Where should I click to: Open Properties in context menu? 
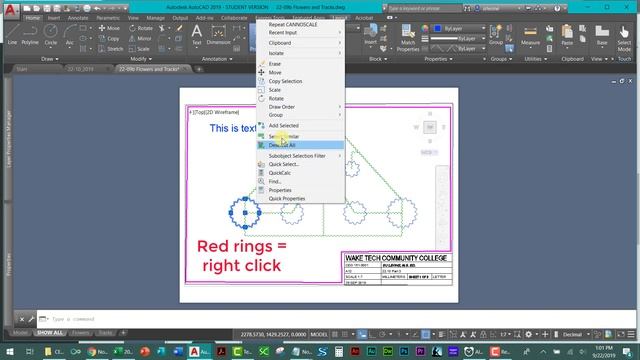click(x=300, y=190)
